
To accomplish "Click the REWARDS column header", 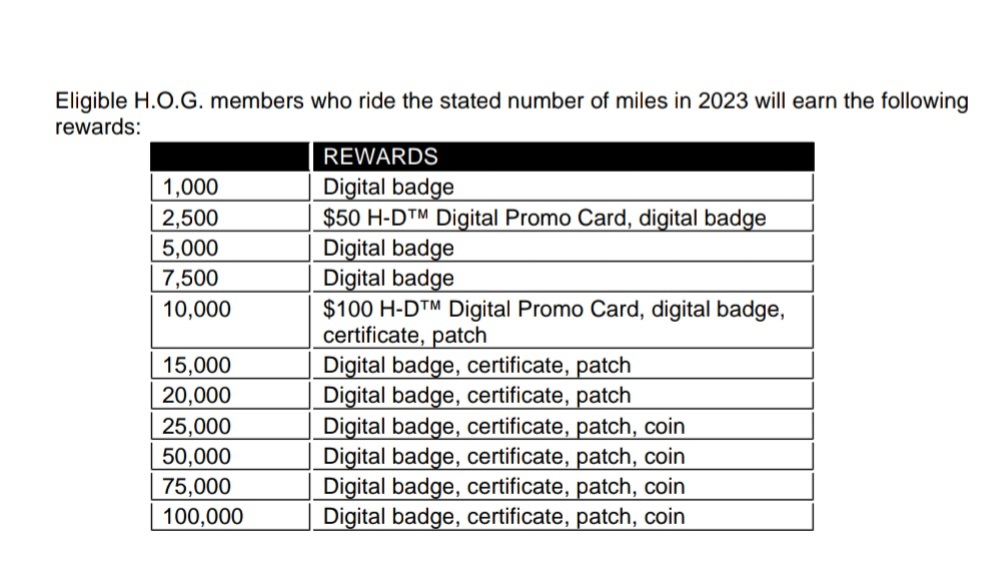I will (564, 156).
